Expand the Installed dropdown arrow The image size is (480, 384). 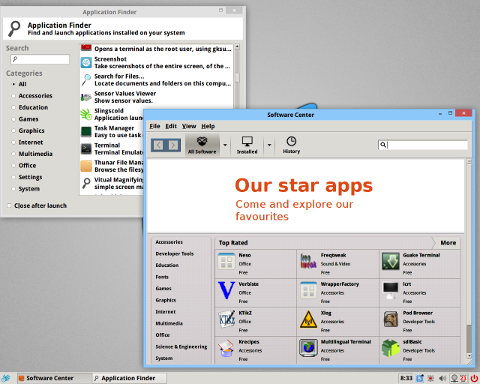coord(269,145)
